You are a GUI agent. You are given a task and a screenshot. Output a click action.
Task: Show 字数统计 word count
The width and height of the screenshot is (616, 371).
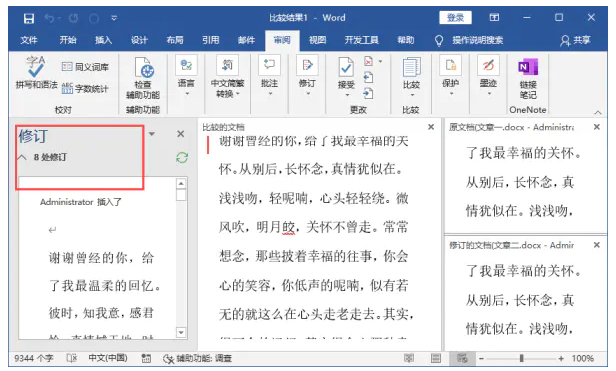point(85,89)
